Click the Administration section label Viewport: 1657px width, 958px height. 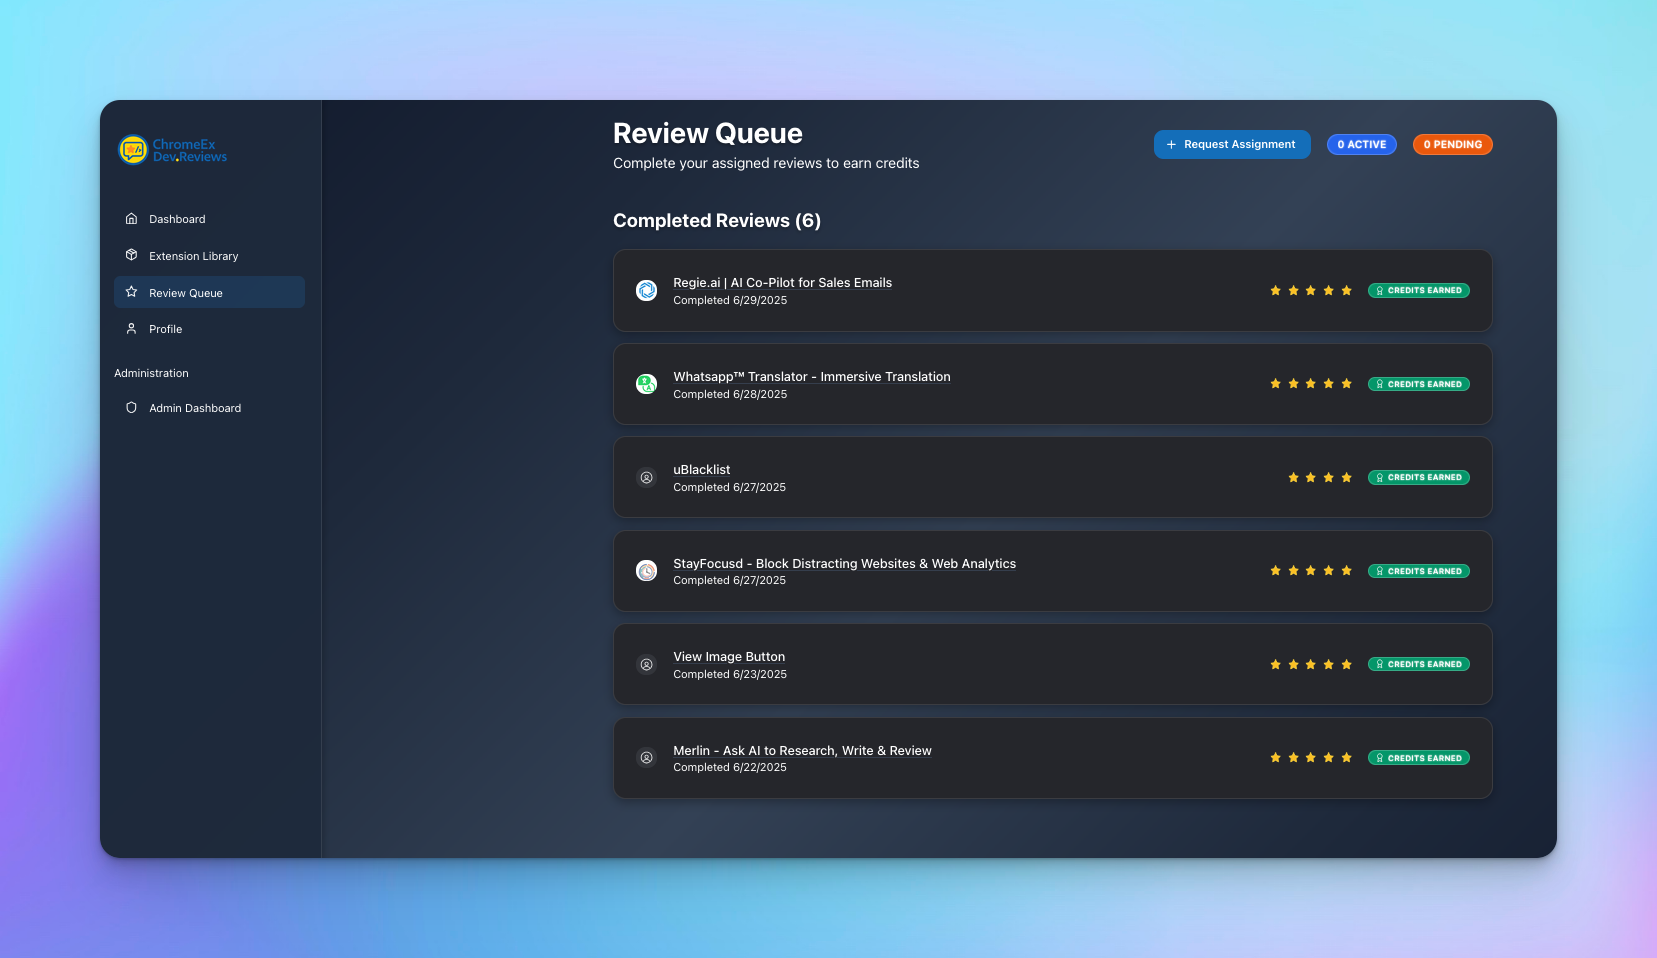coord(151,373)
